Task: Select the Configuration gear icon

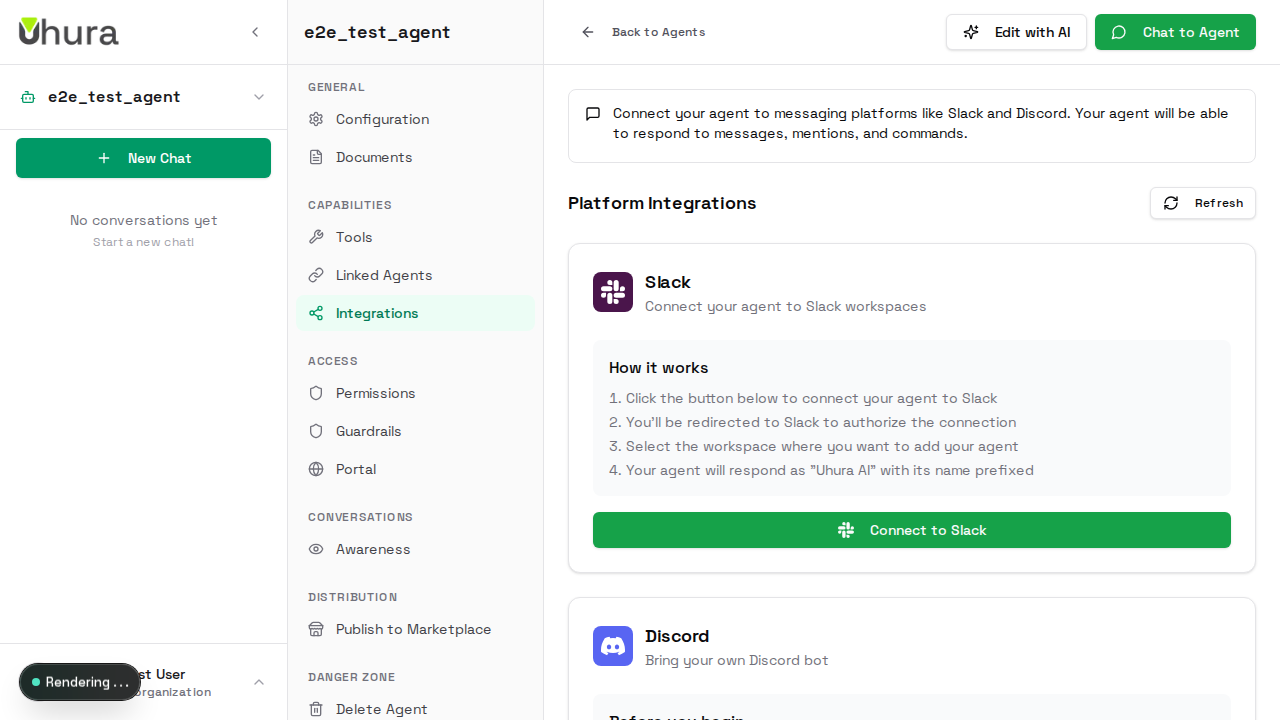Action: click(x=315, y=119)
